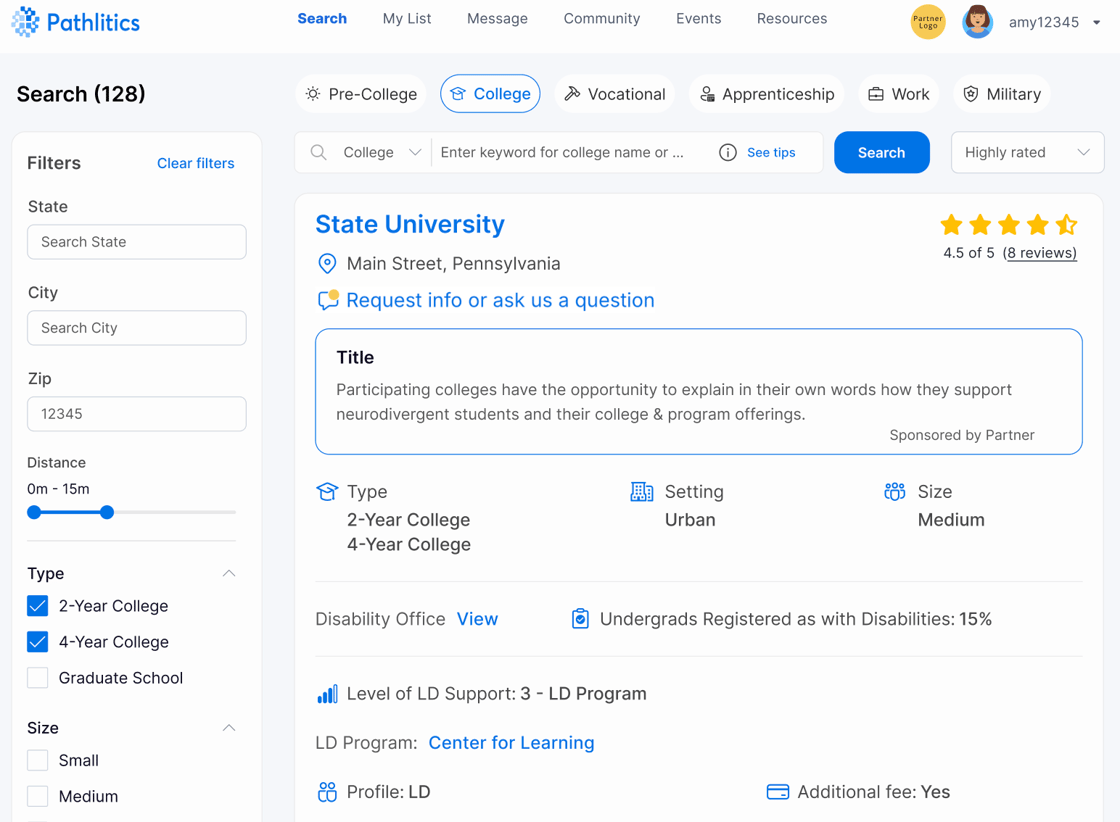
Task: Click the info icon beside See tips
Action: point(728,153)
